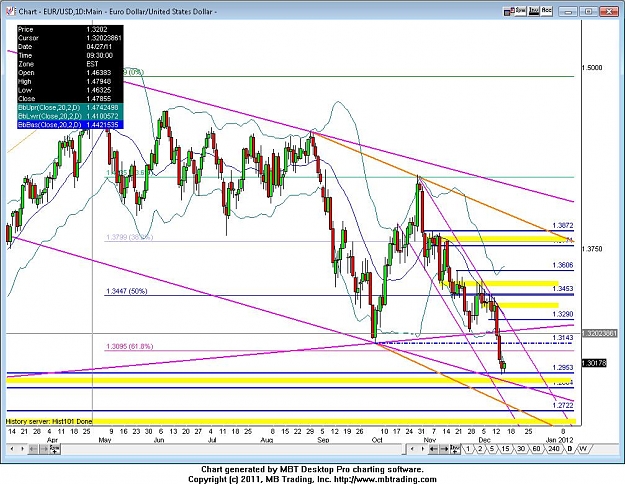The width and height of the screenshot is (625, 484).
Task: Maximize the EUR/USD chart window
Action: [588, 12]
